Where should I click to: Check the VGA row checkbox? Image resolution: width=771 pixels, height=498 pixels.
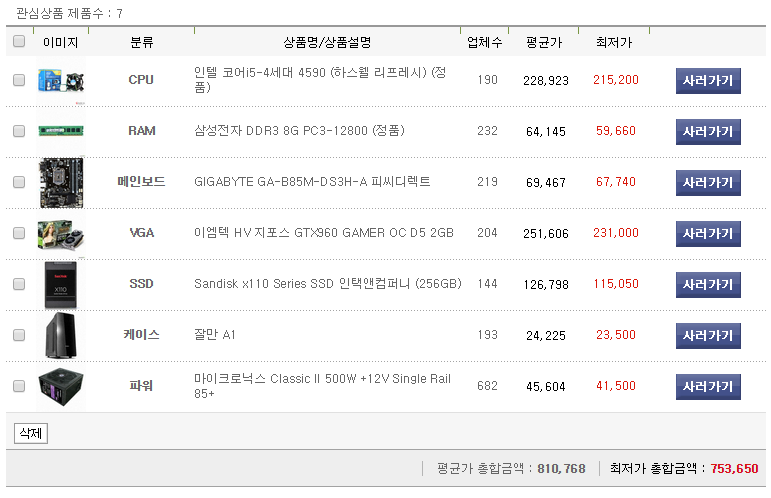(19, 233)
